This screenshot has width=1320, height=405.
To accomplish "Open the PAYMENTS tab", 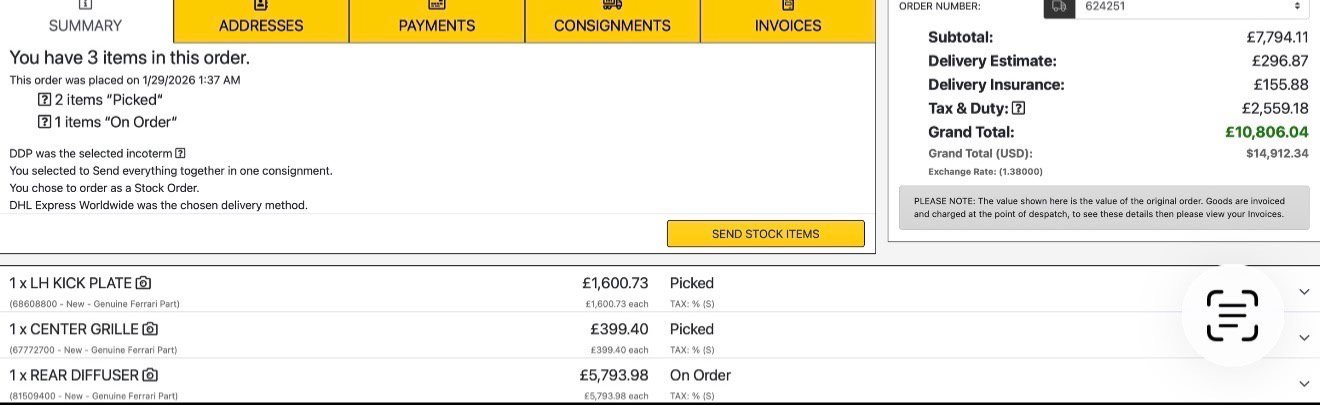I will pyautogui.click(x=437, y=21).
